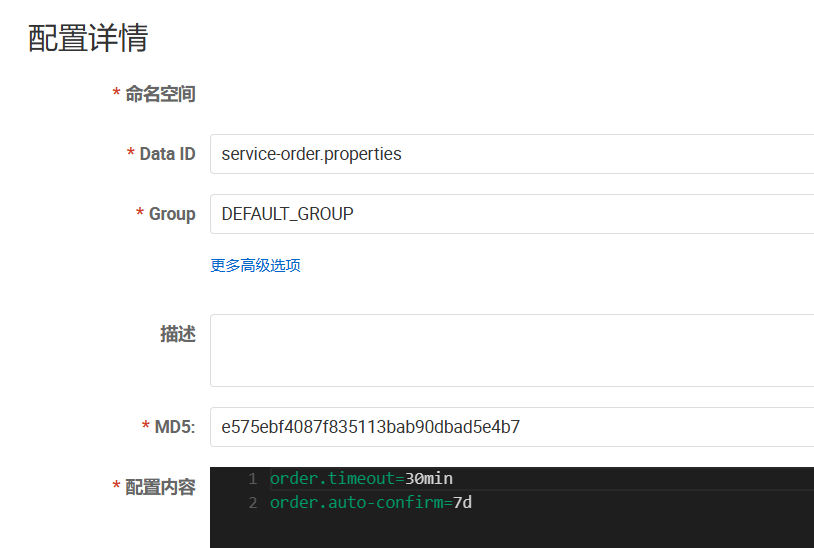
Task: Click the 配置详情 page heading
Action: click(88, 38)
